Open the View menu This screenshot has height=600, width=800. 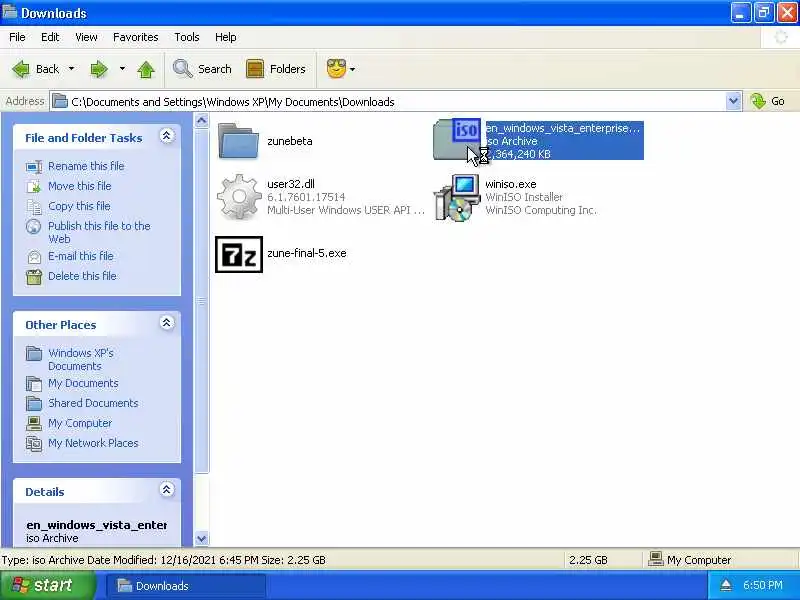point(86,37)
